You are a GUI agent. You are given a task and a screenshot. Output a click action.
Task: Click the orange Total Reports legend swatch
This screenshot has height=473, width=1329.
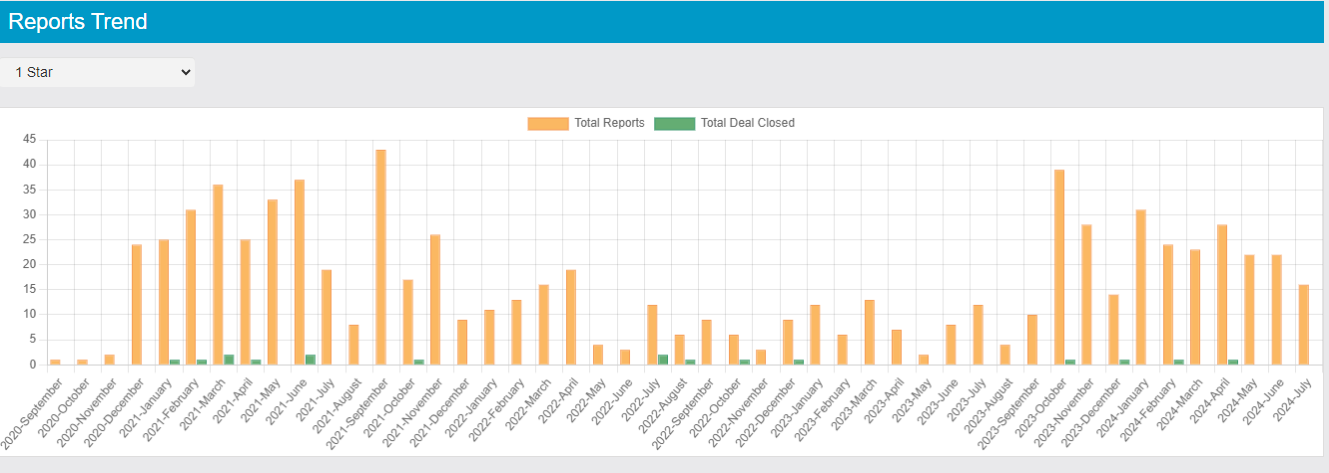coord(548,123)
